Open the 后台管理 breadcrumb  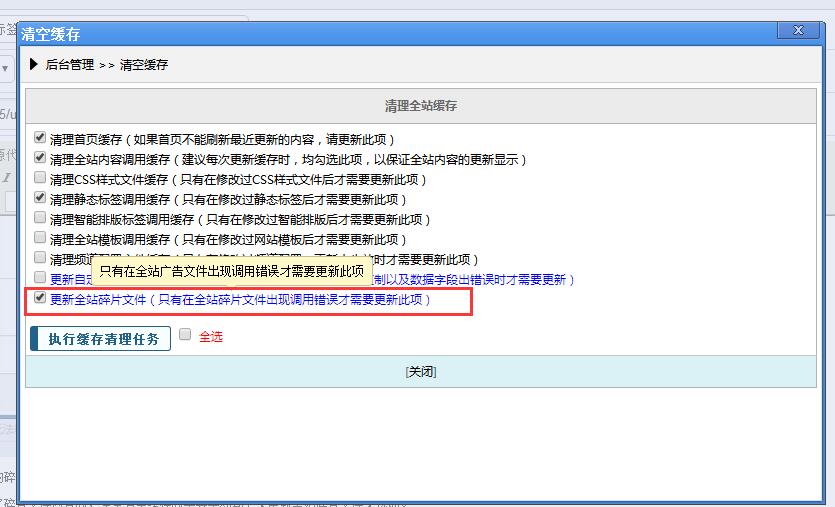[x=70, y=65]
